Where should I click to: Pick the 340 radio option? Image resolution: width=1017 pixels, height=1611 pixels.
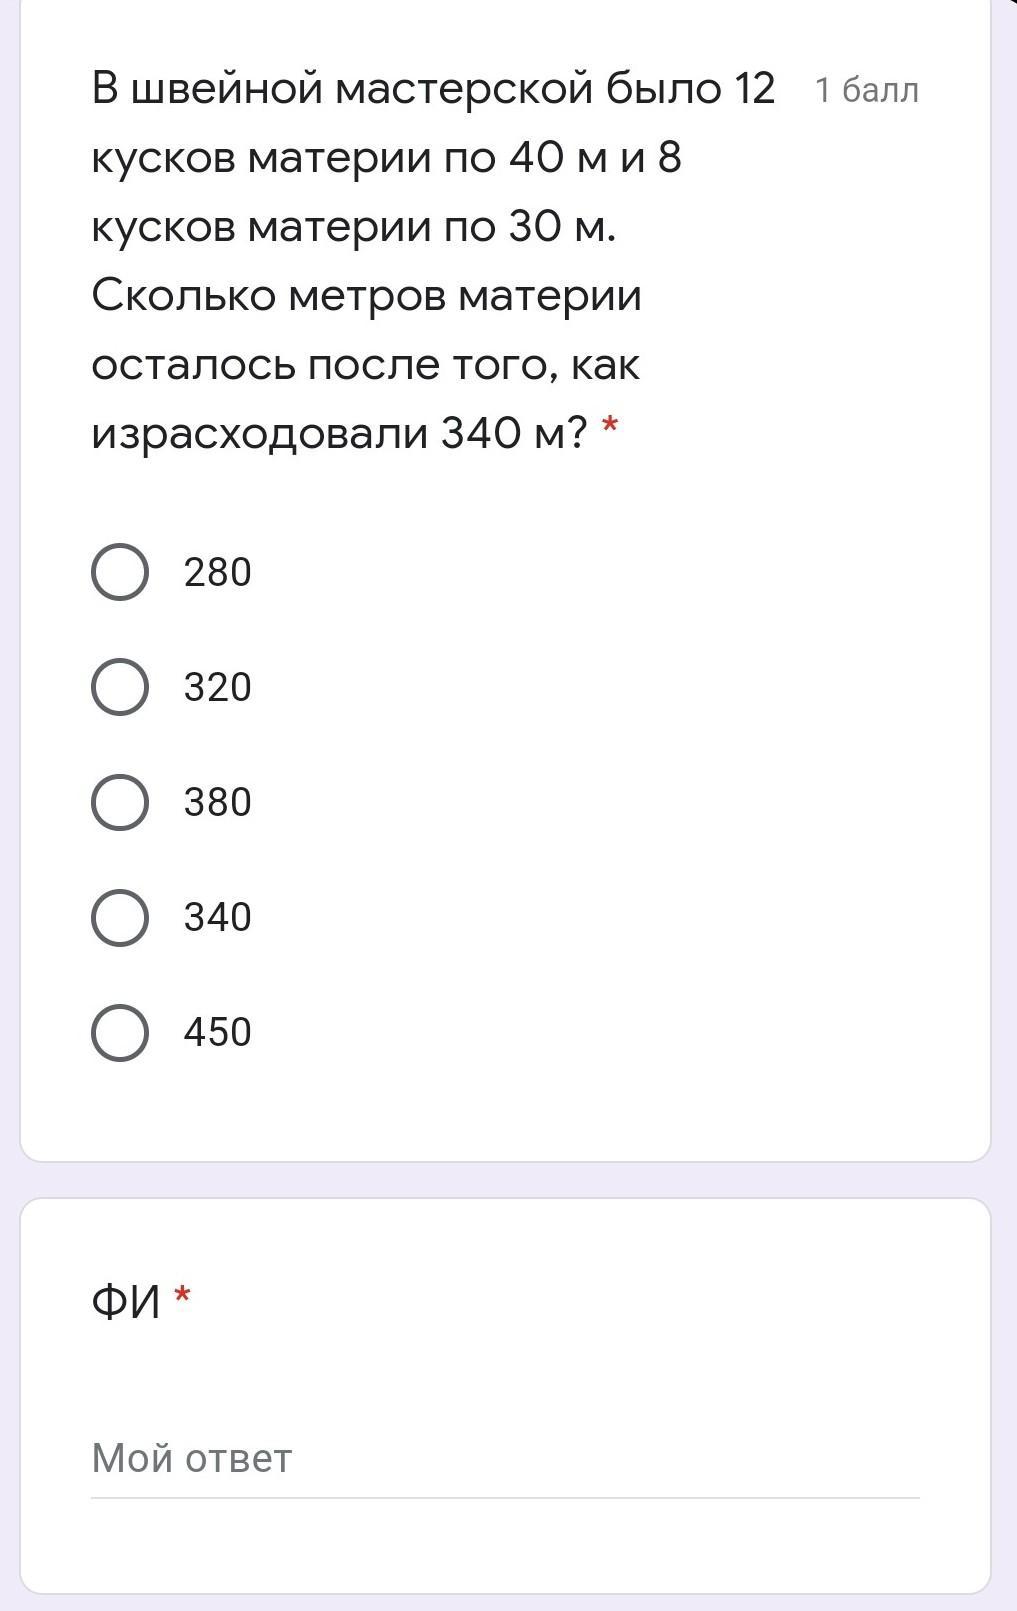click(120, 917)
